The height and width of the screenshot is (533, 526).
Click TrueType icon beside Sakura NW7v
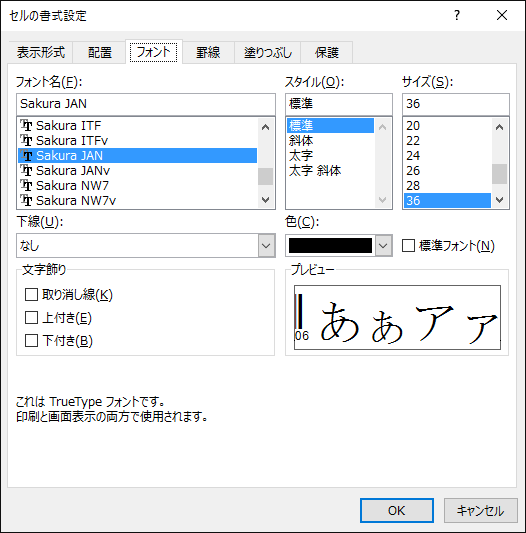tap(26, 200)
